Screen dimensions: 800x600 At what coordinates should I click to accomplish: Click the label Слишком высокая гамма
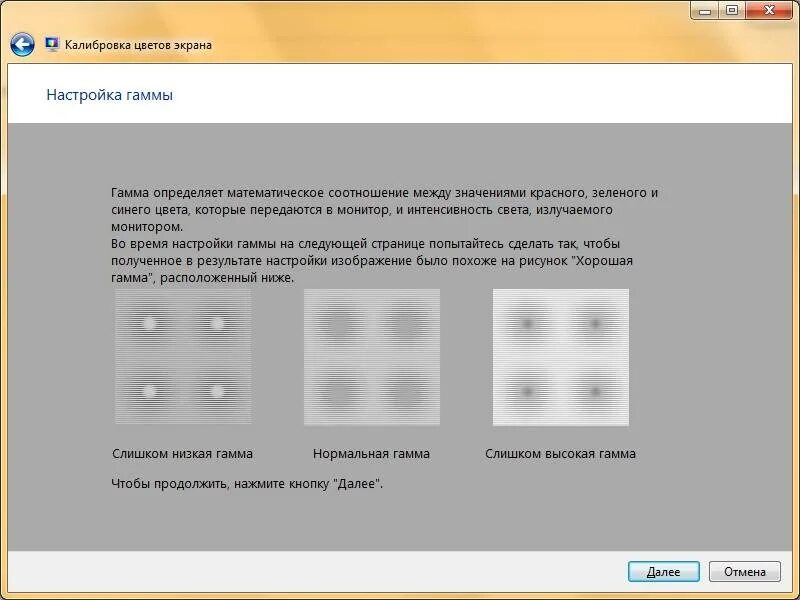point(560,454)
